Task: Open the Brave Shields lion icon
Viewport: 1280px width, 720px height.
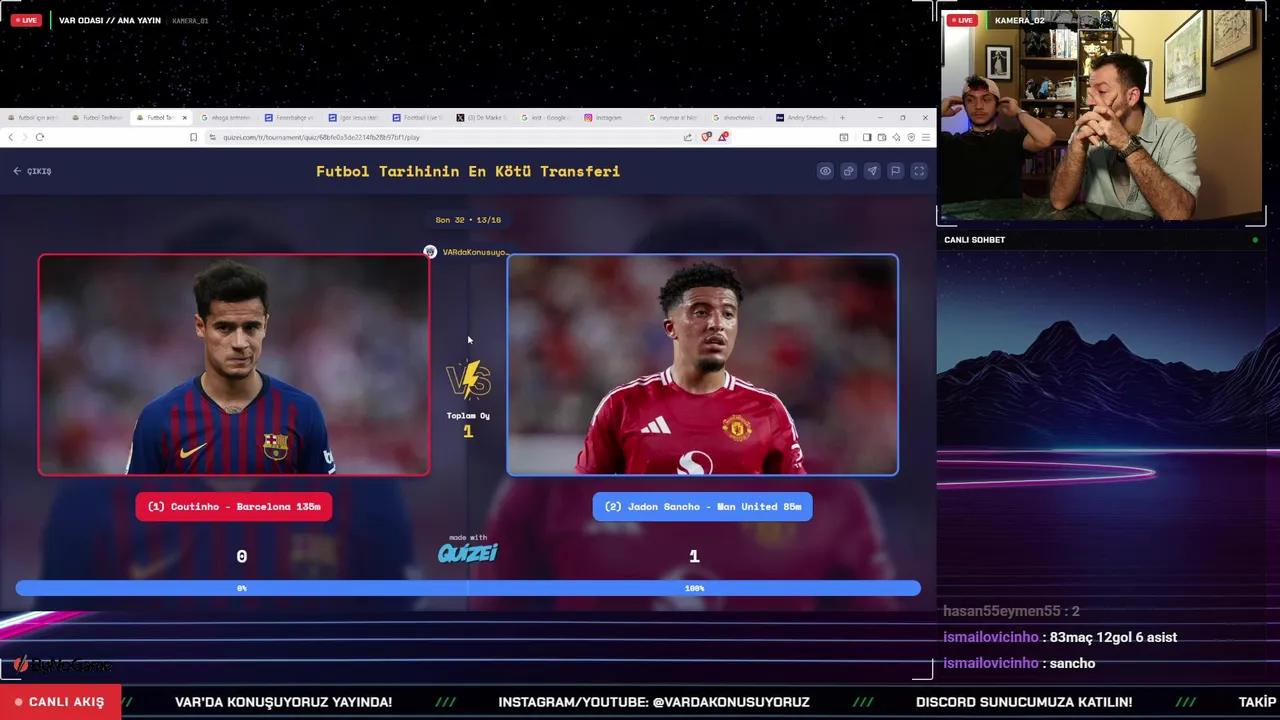Action: (706, 137)
